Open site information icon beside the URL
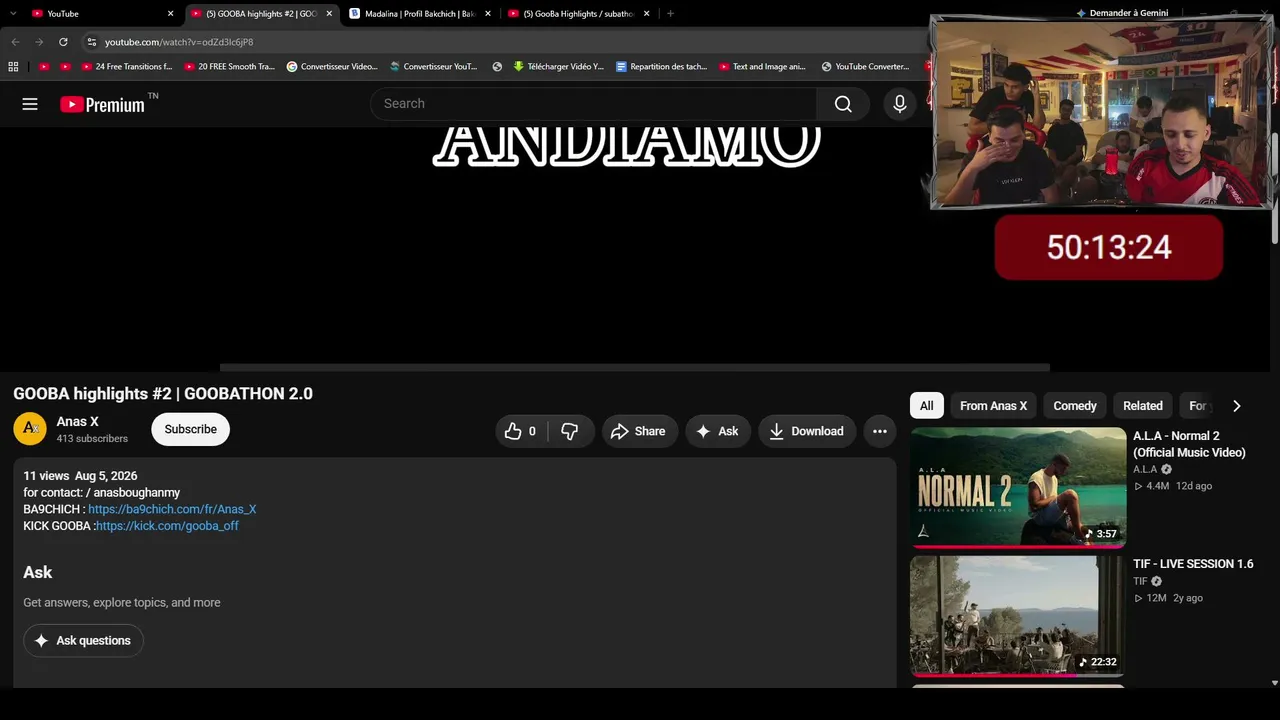1280x720 pixels. [91, 42]
